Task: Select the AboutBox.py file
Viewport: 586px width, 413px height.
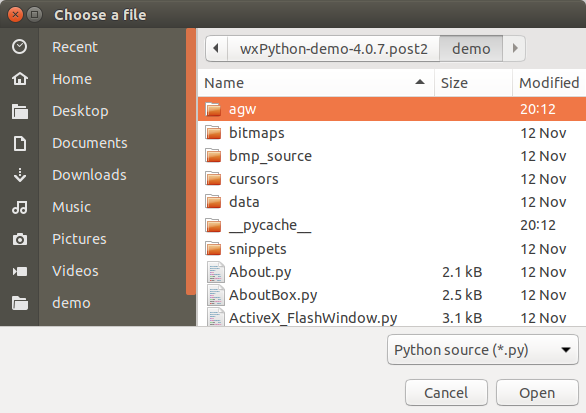Action: point(392,295)
